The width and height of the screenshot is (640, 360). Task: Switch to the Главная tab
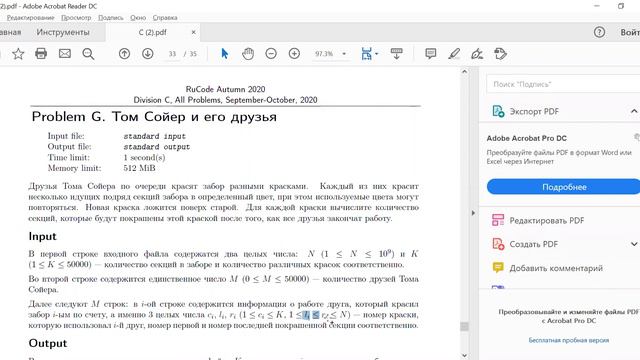10,32
